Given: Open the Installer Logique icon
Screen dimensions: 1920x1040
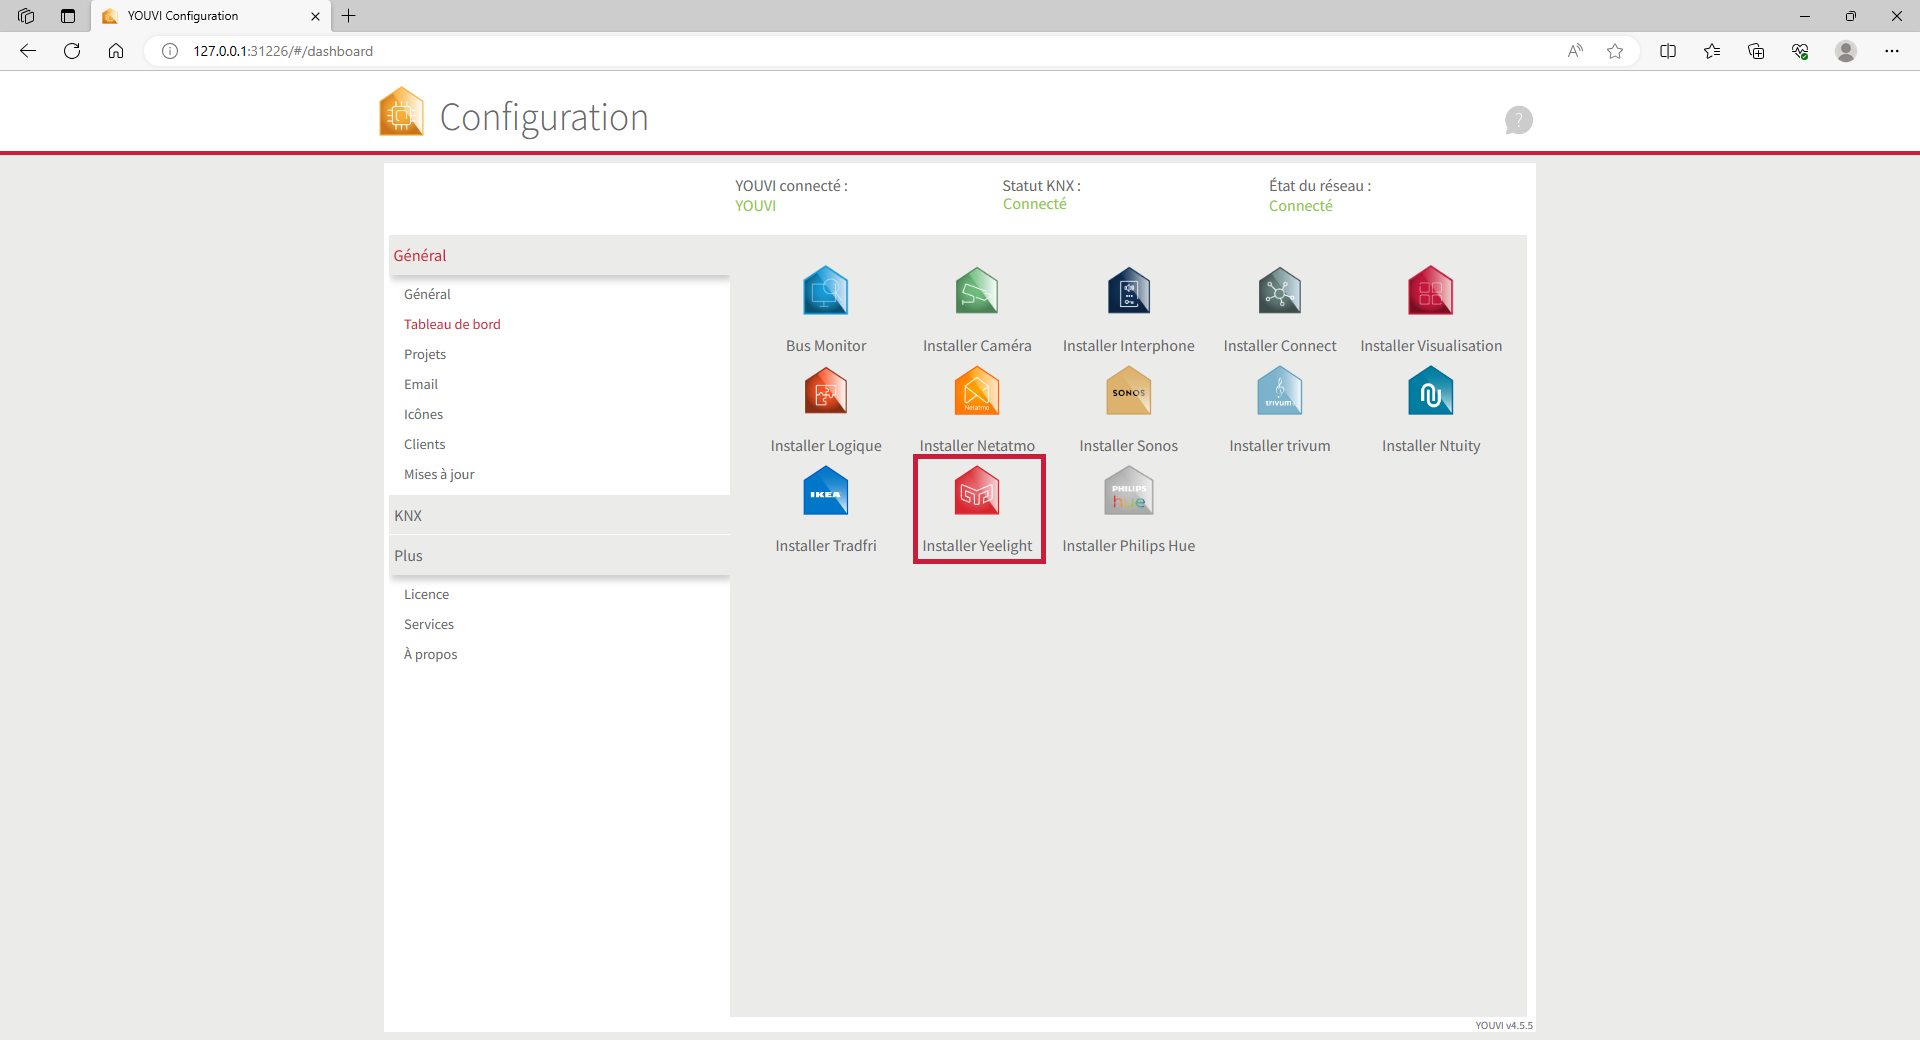Looking at the screenshot, I should pyautogui.click(x=826, y=391).
